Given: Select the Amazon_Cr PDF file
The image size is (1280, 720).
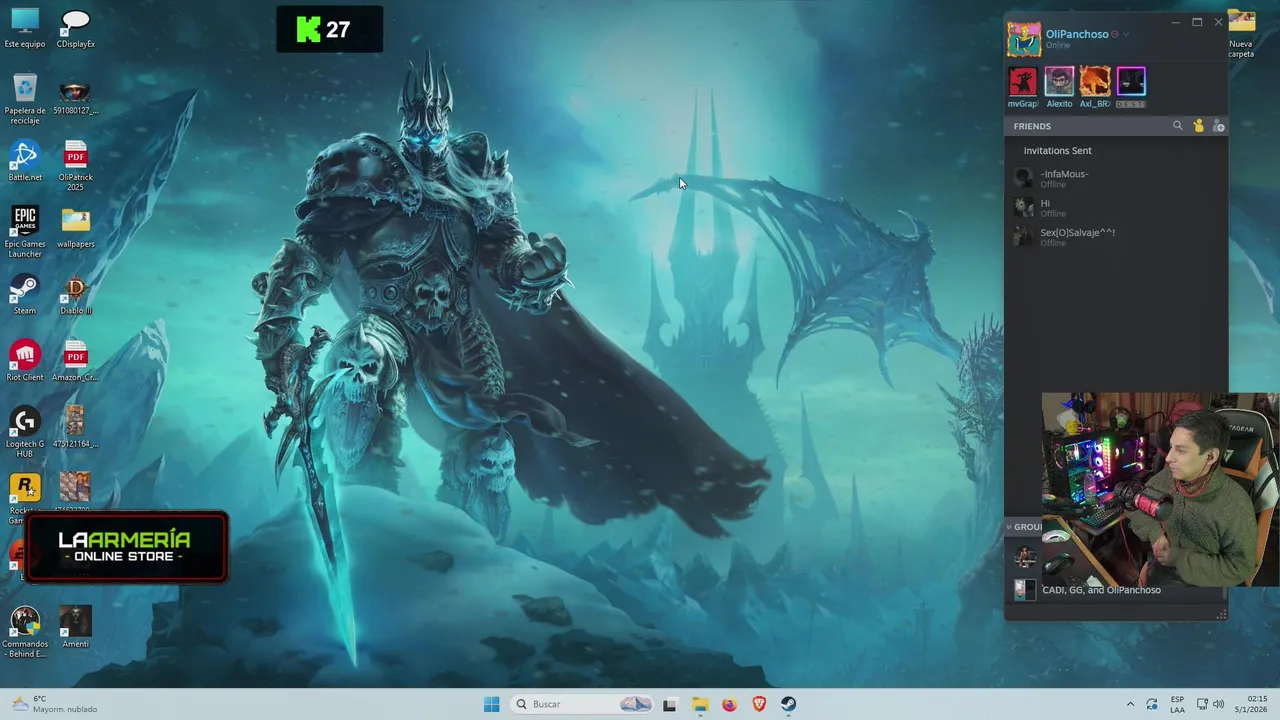Looking at the screenshot, I should (75, 361).
